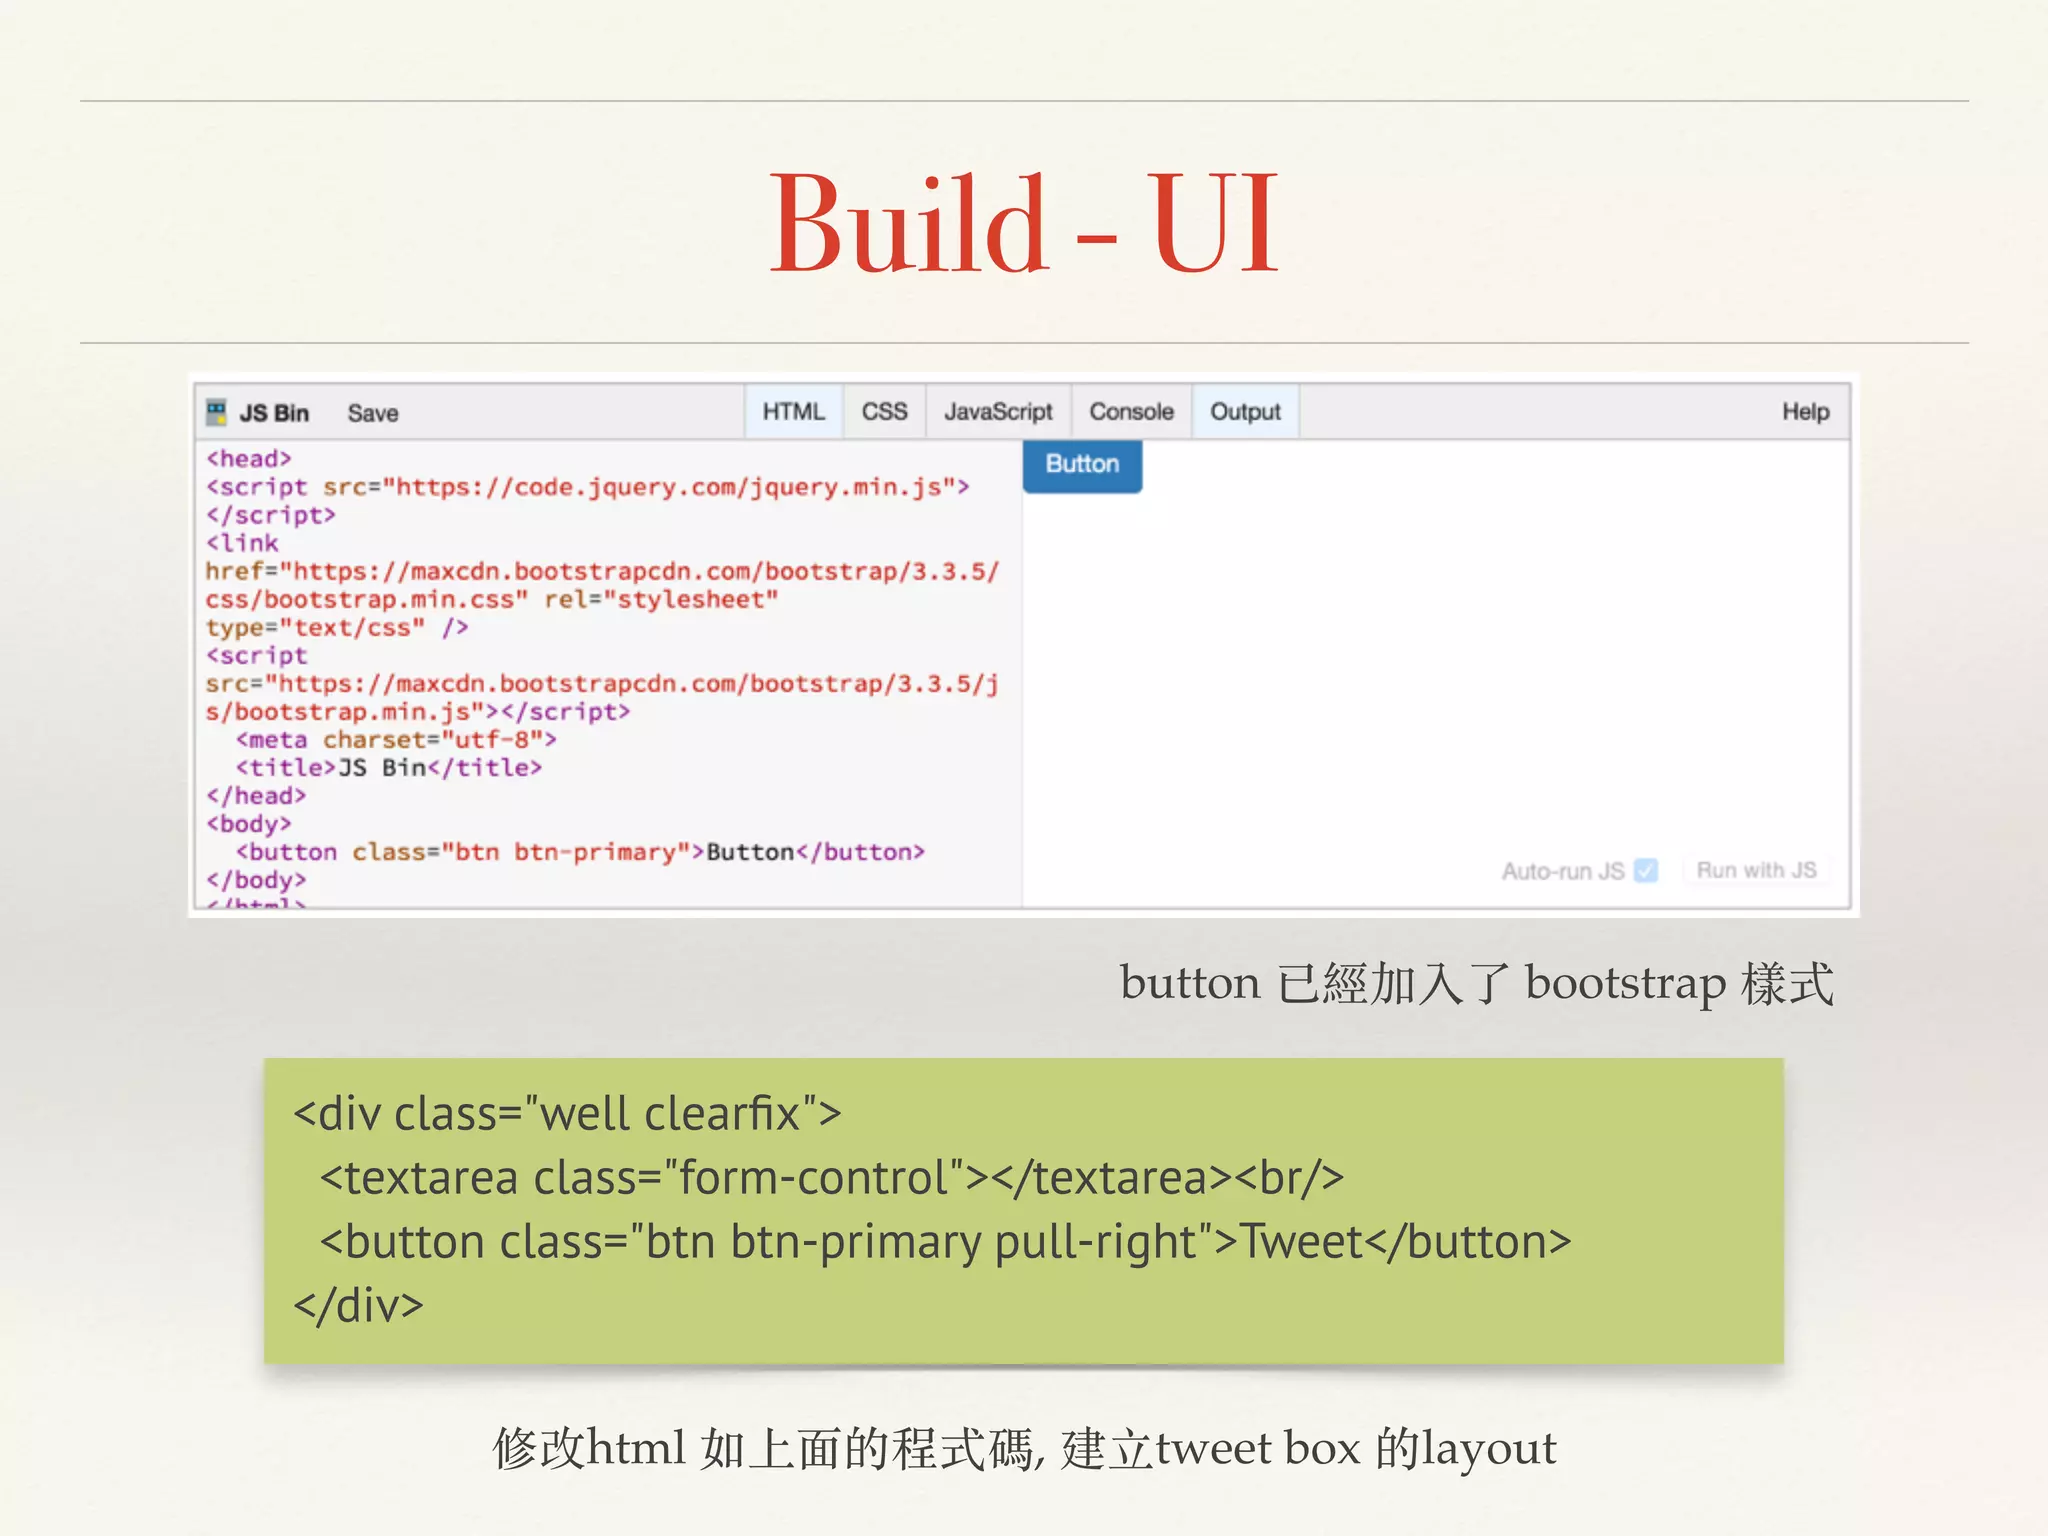Switch to the HTML panel tab

794,412
